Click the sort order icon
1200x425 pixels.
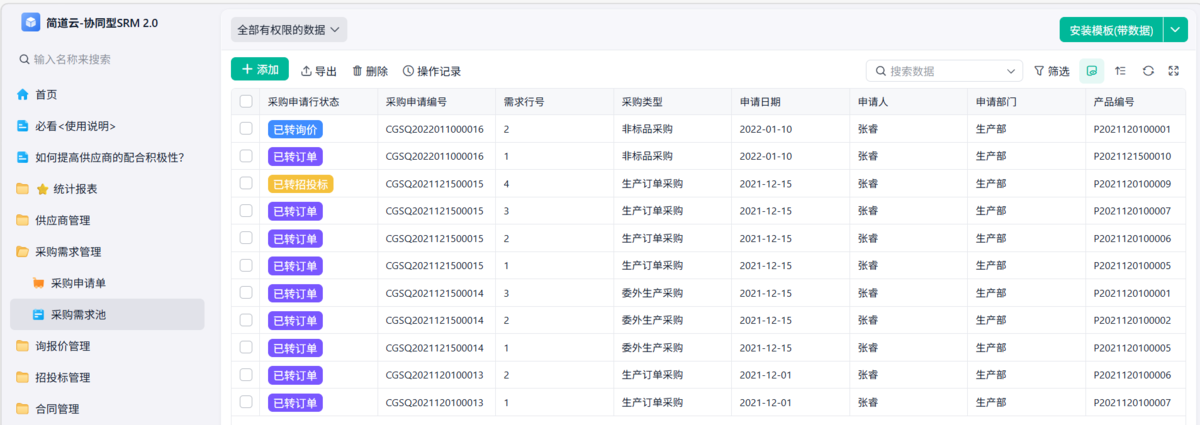1120,71
